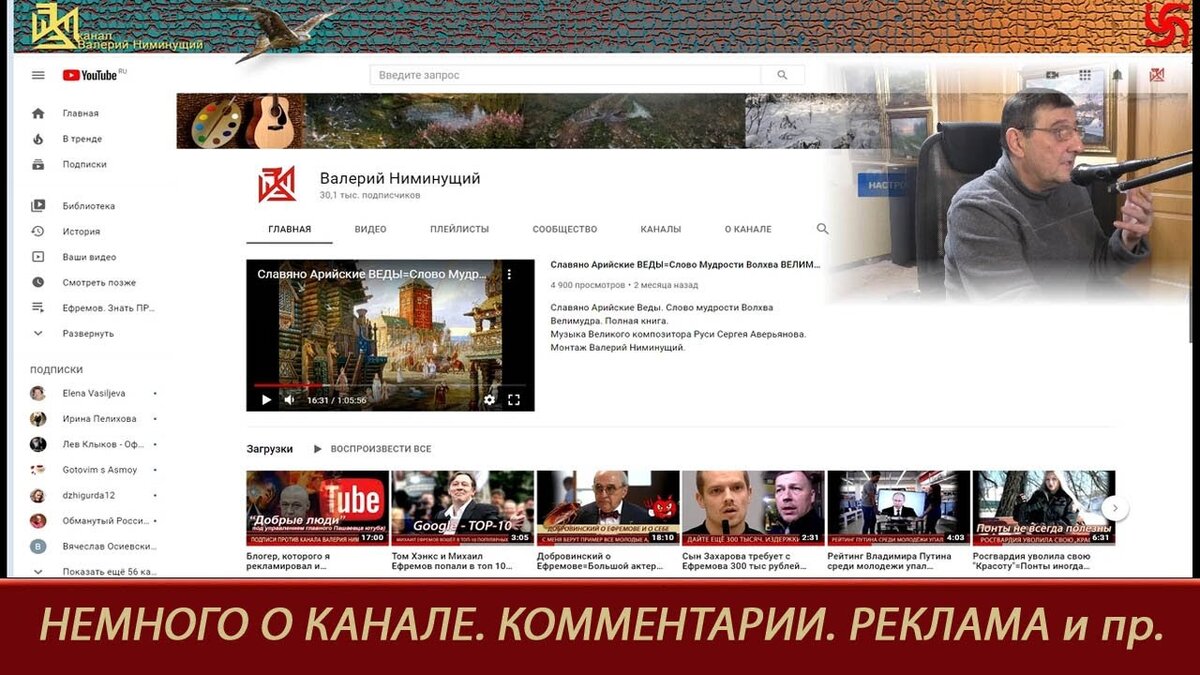Open notifications via the bell icon

click(1117, 74)
